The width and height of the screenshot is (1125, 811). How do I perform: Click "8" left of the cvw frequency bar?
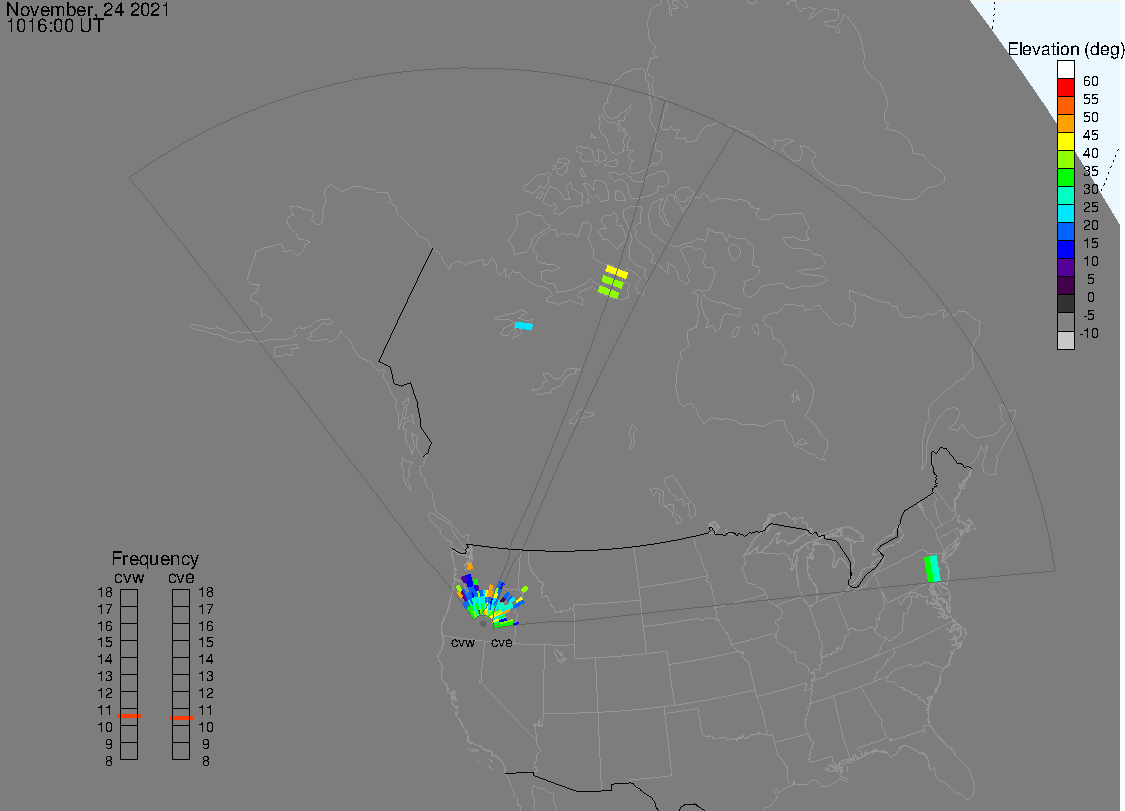point(108,761)
